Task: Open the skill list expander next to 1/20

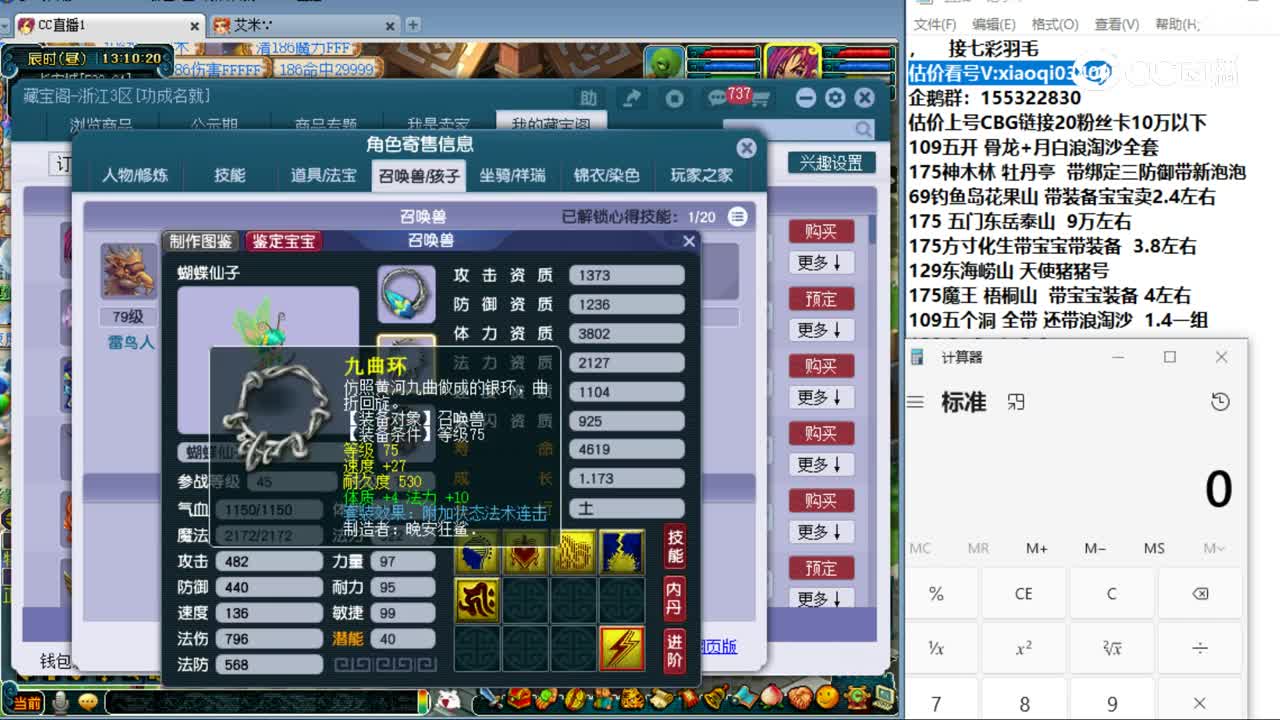Action: pyautogui.click(x=738, y=215)
